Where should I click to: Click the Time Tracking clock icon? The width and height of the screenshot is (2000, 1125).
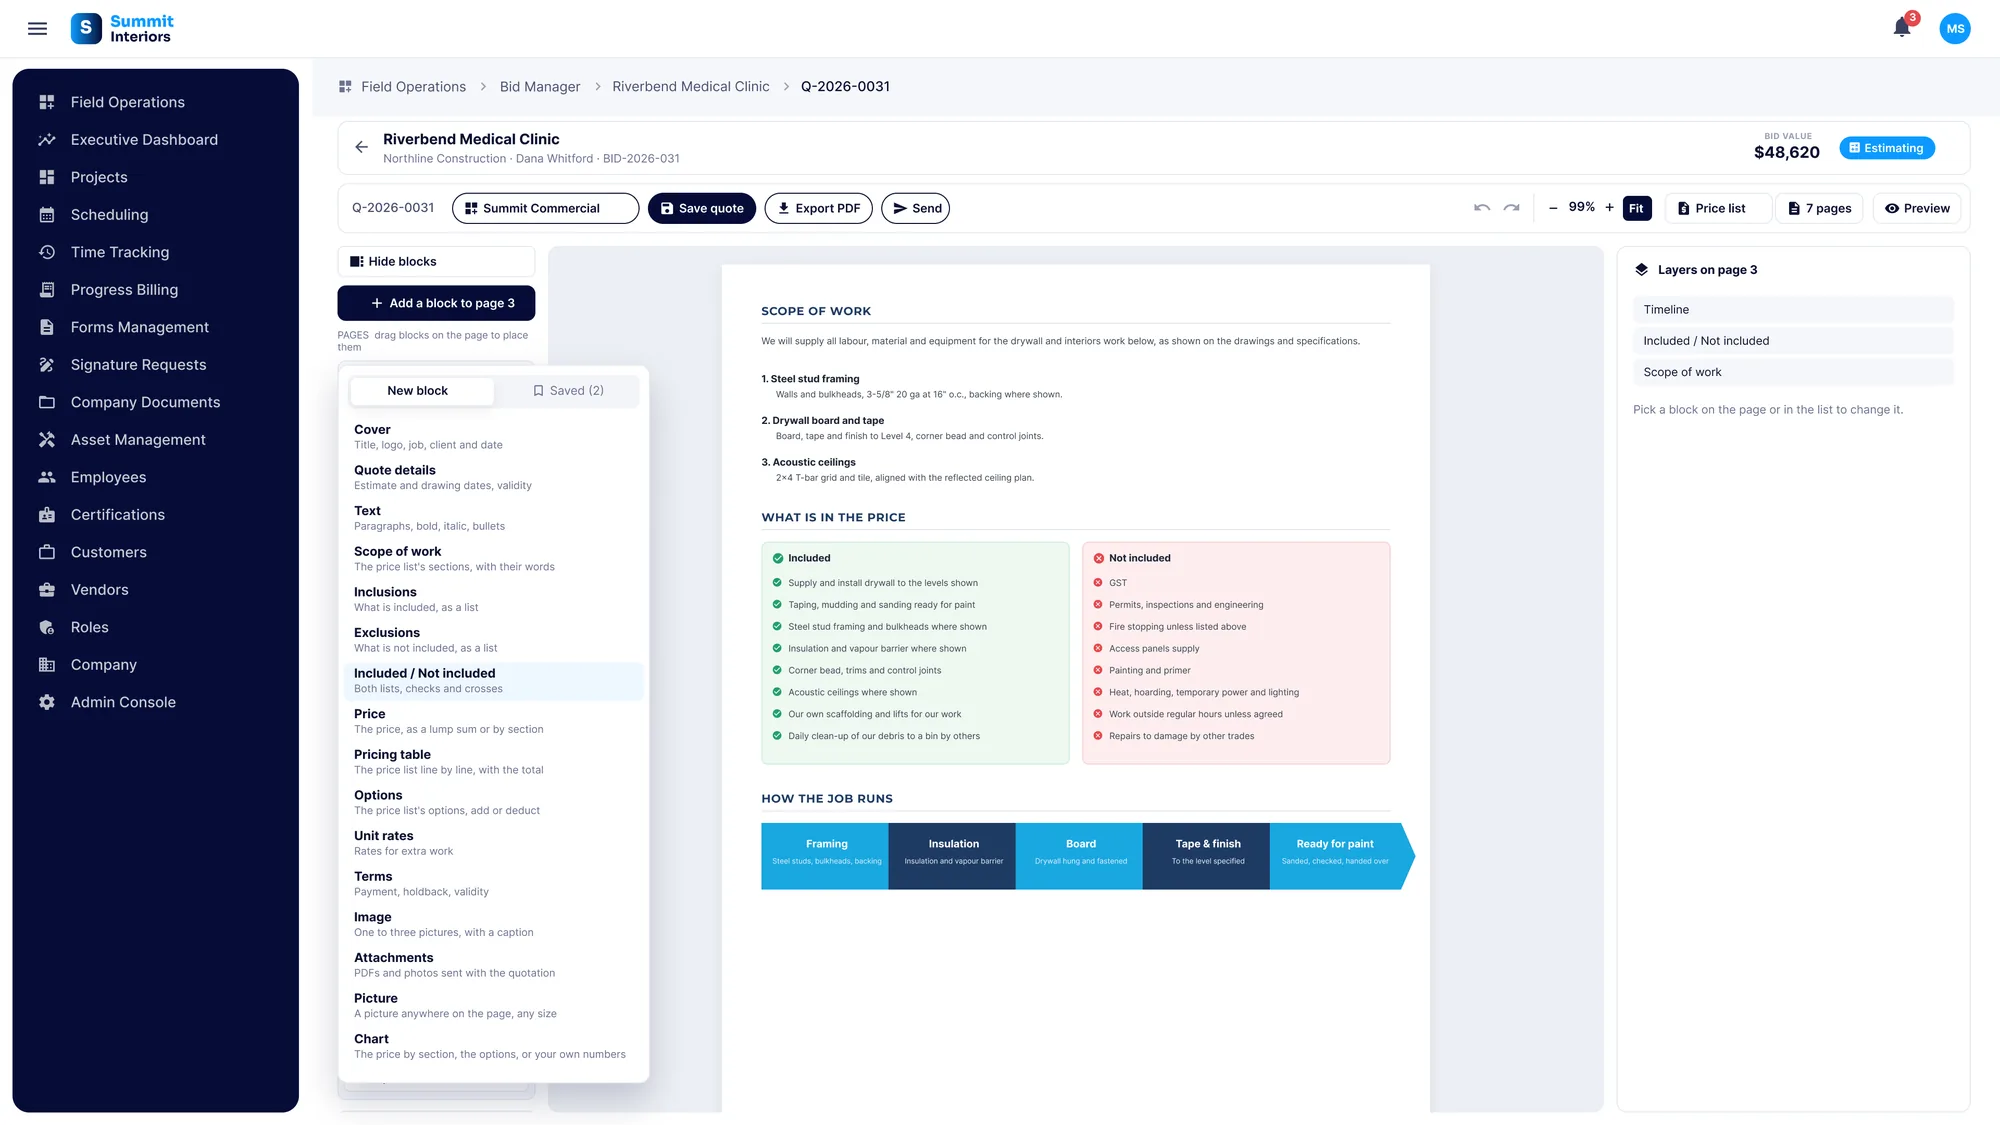pos(47,252)
